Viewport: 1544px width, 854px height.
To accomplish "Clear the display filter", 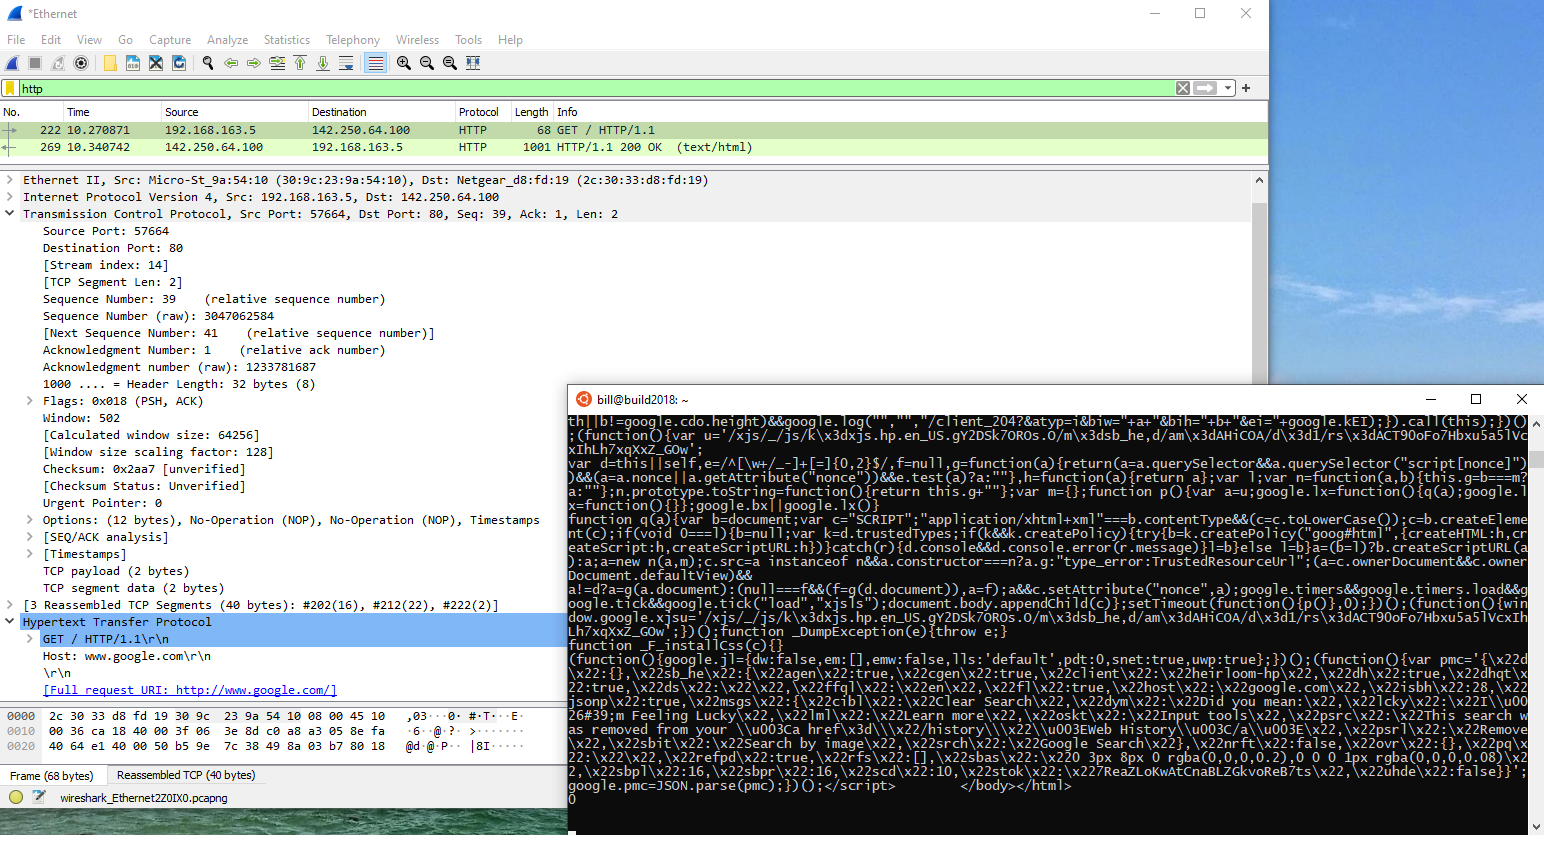I will click(x=1183, y=88).
